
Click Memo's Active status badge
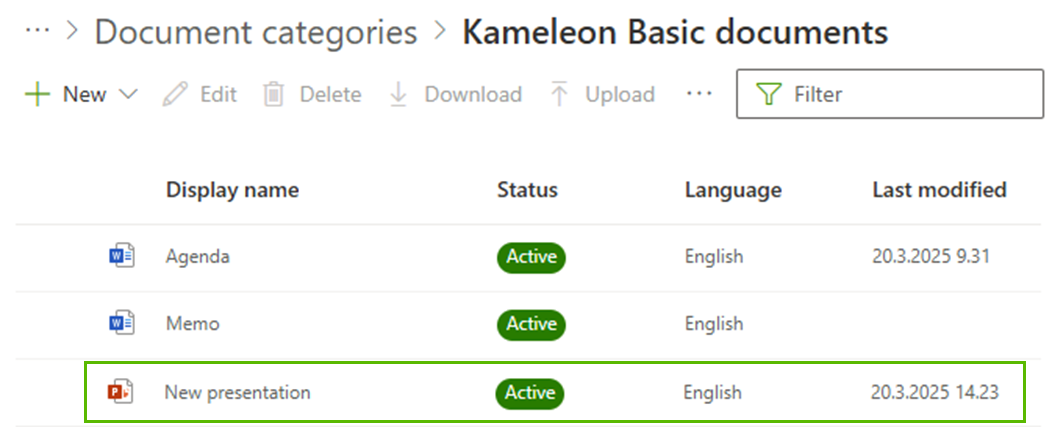531,324
